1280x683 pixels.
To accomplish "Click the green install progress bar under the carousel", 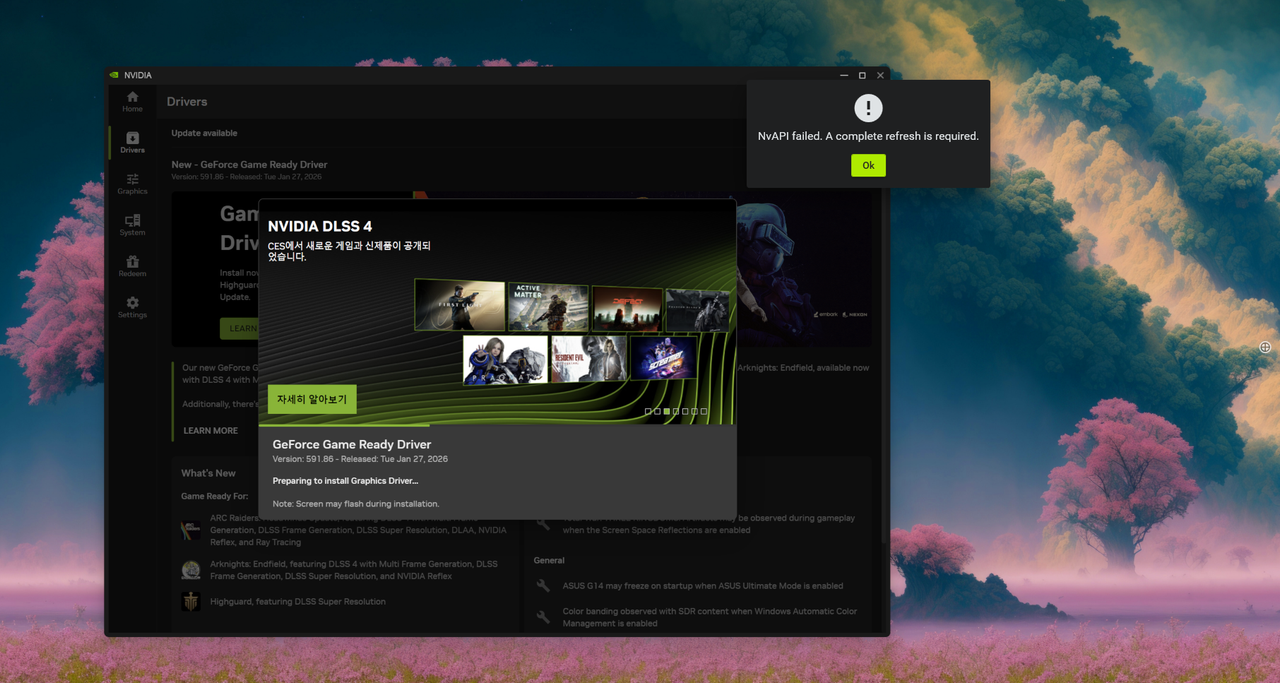I will (344, 425).
